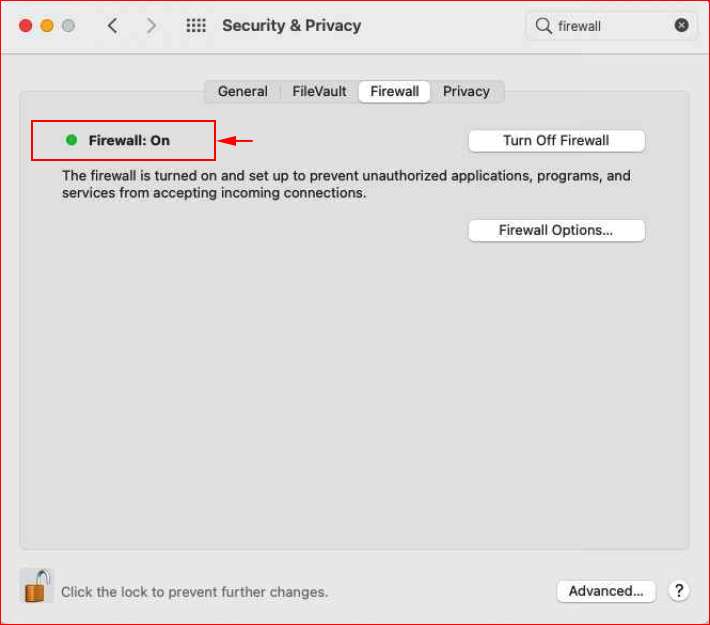Open the Advanced settings sheet
Image resolution: width=710 pixels, height=625 pixels.
pos(606,591)
